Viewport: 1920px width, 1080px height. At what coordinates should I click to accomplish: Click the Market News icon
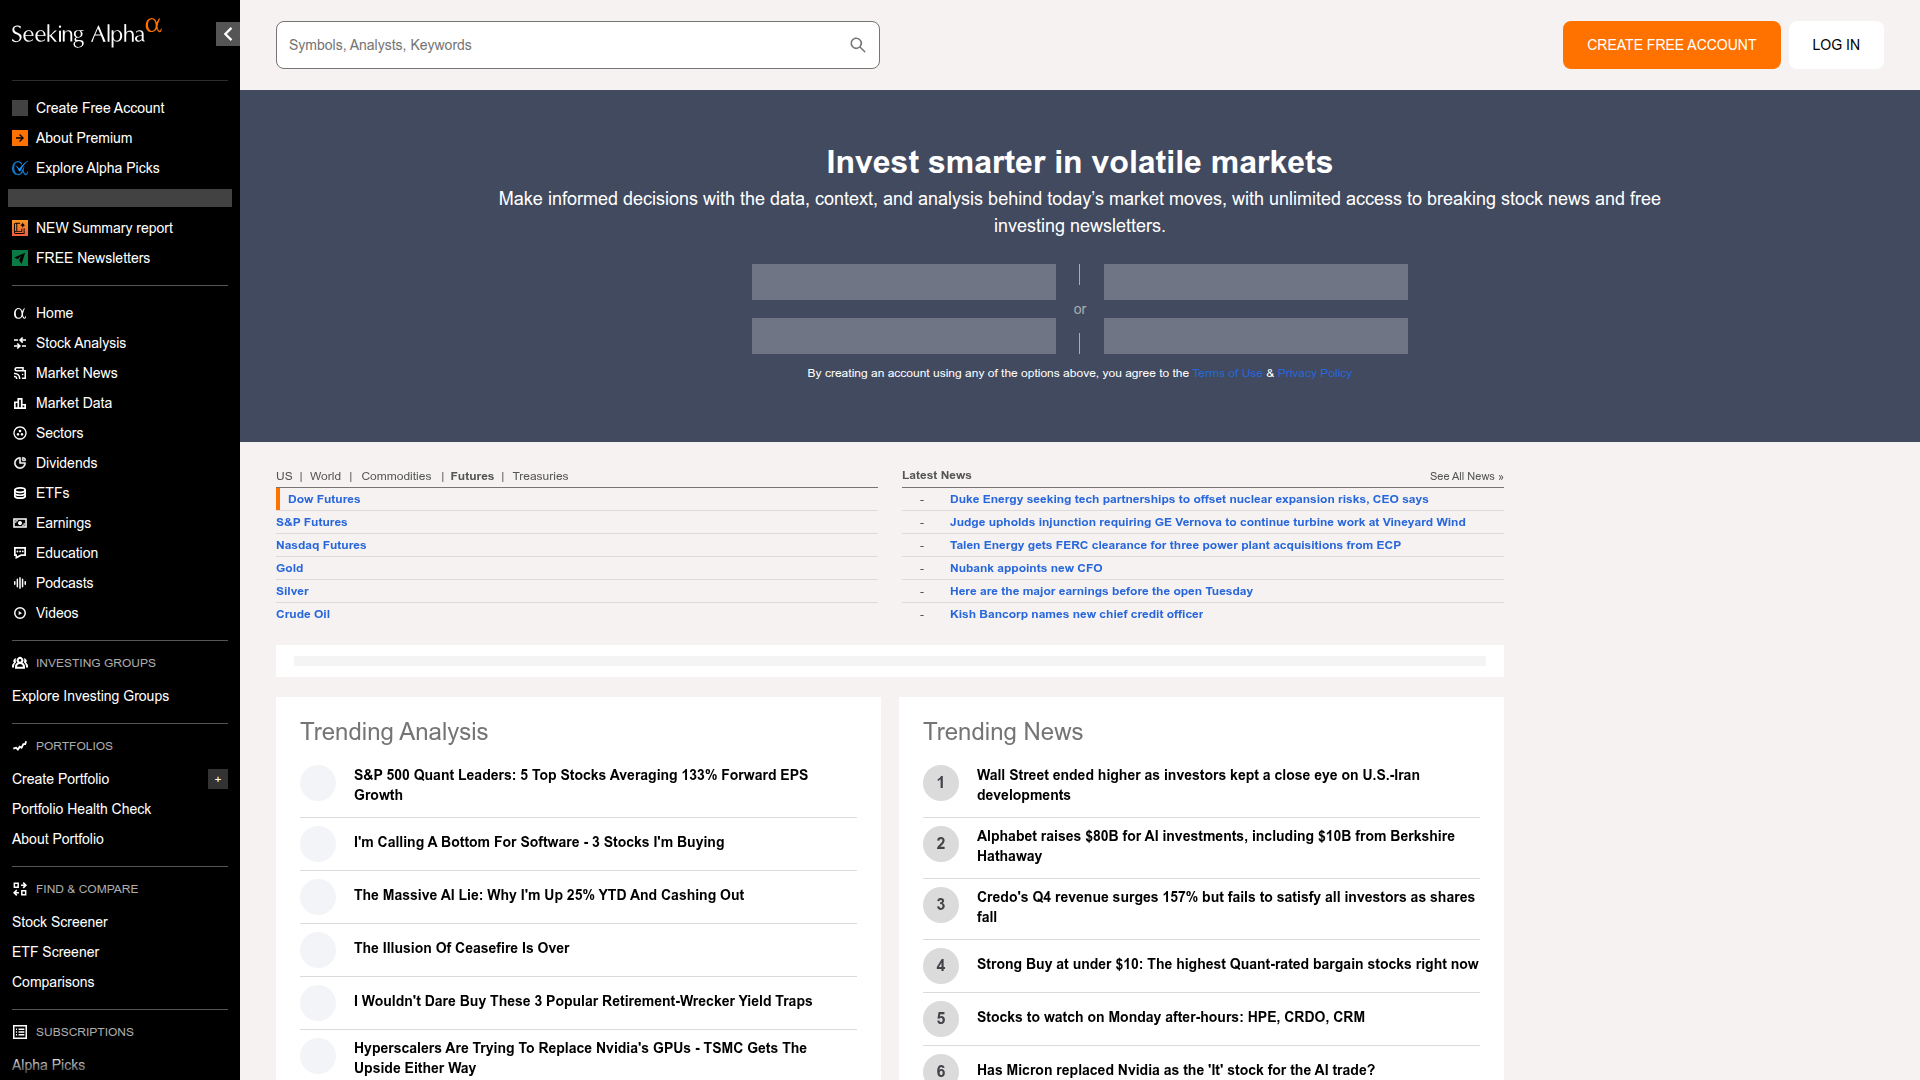[20, 373]
